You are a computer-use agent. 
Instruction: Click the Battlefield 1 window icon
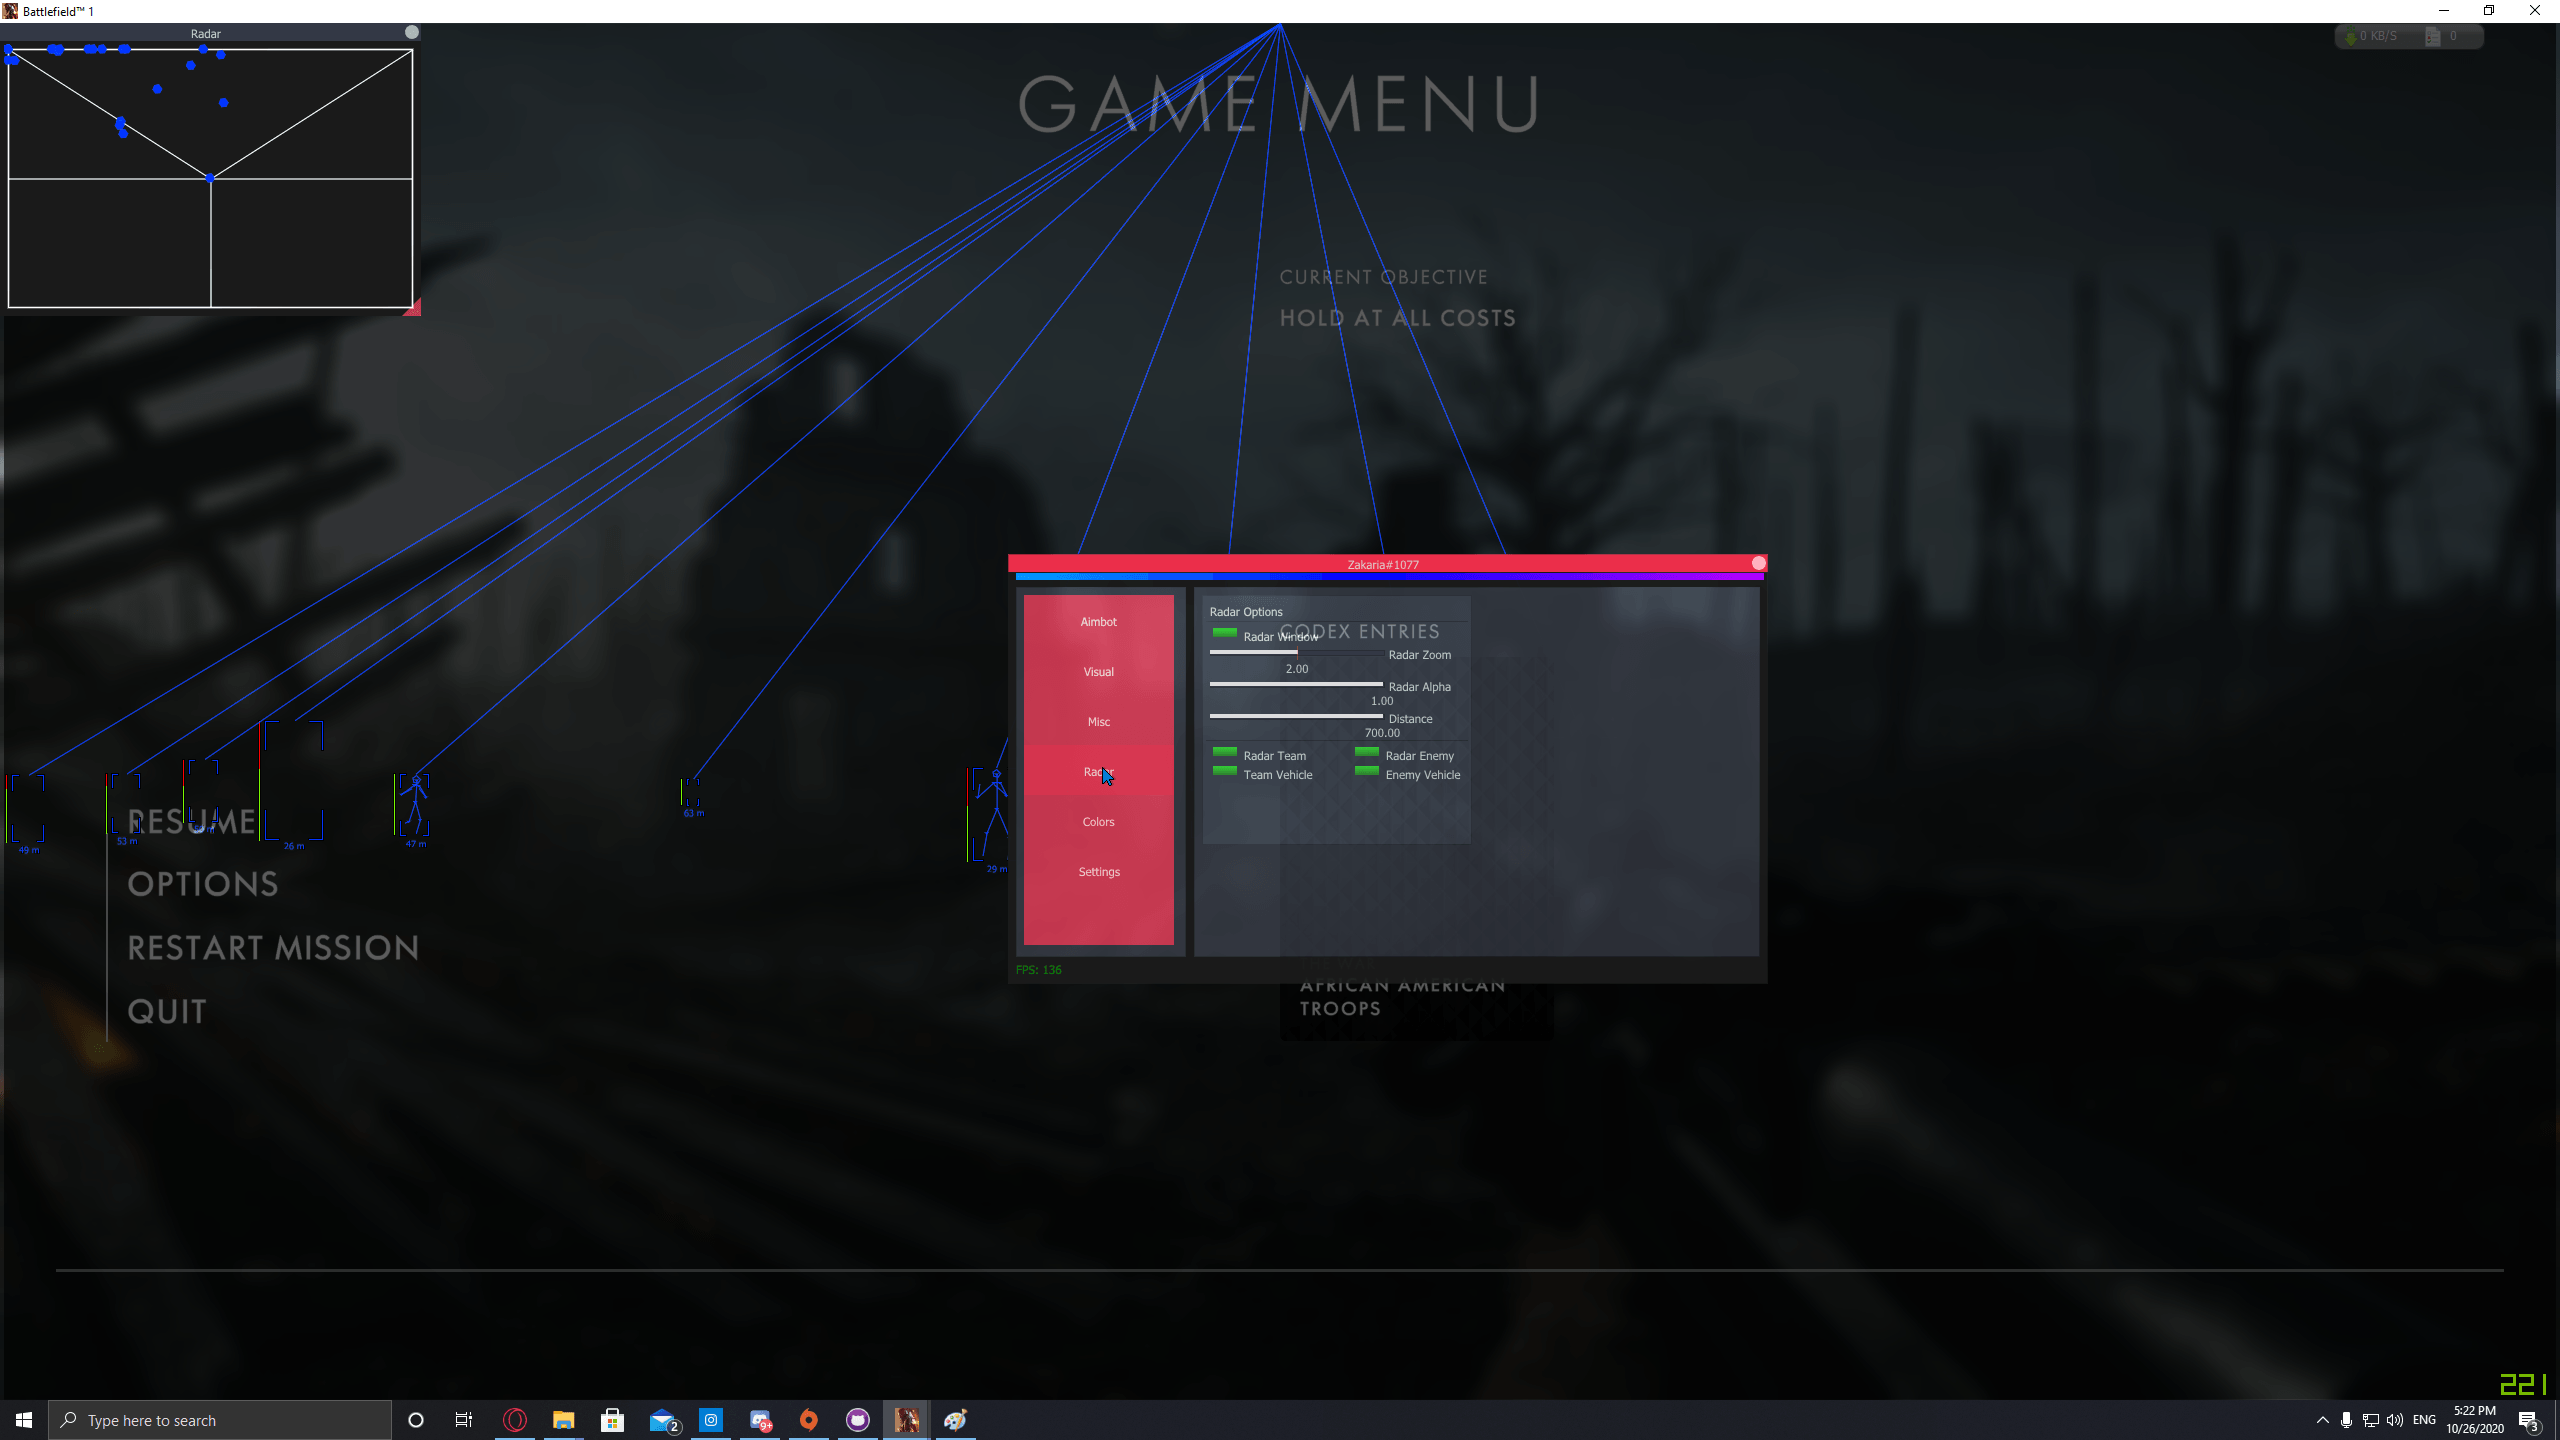10,11
